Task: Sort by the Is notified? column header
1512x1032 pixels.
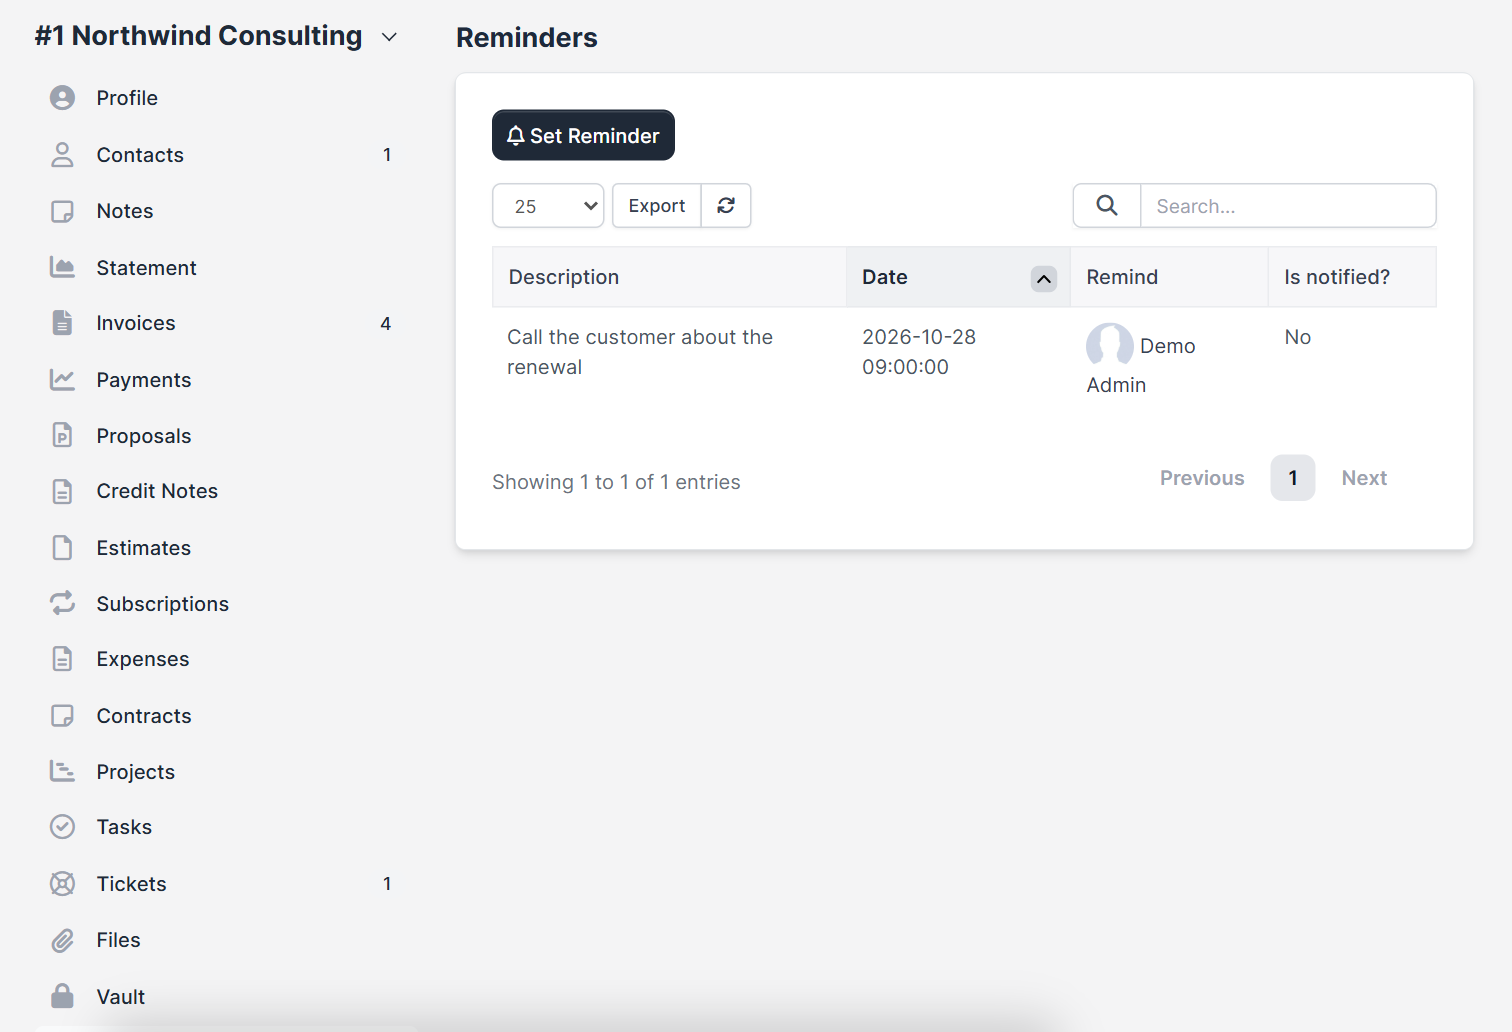Action: pyautogui.click(x=1352, y=277)
